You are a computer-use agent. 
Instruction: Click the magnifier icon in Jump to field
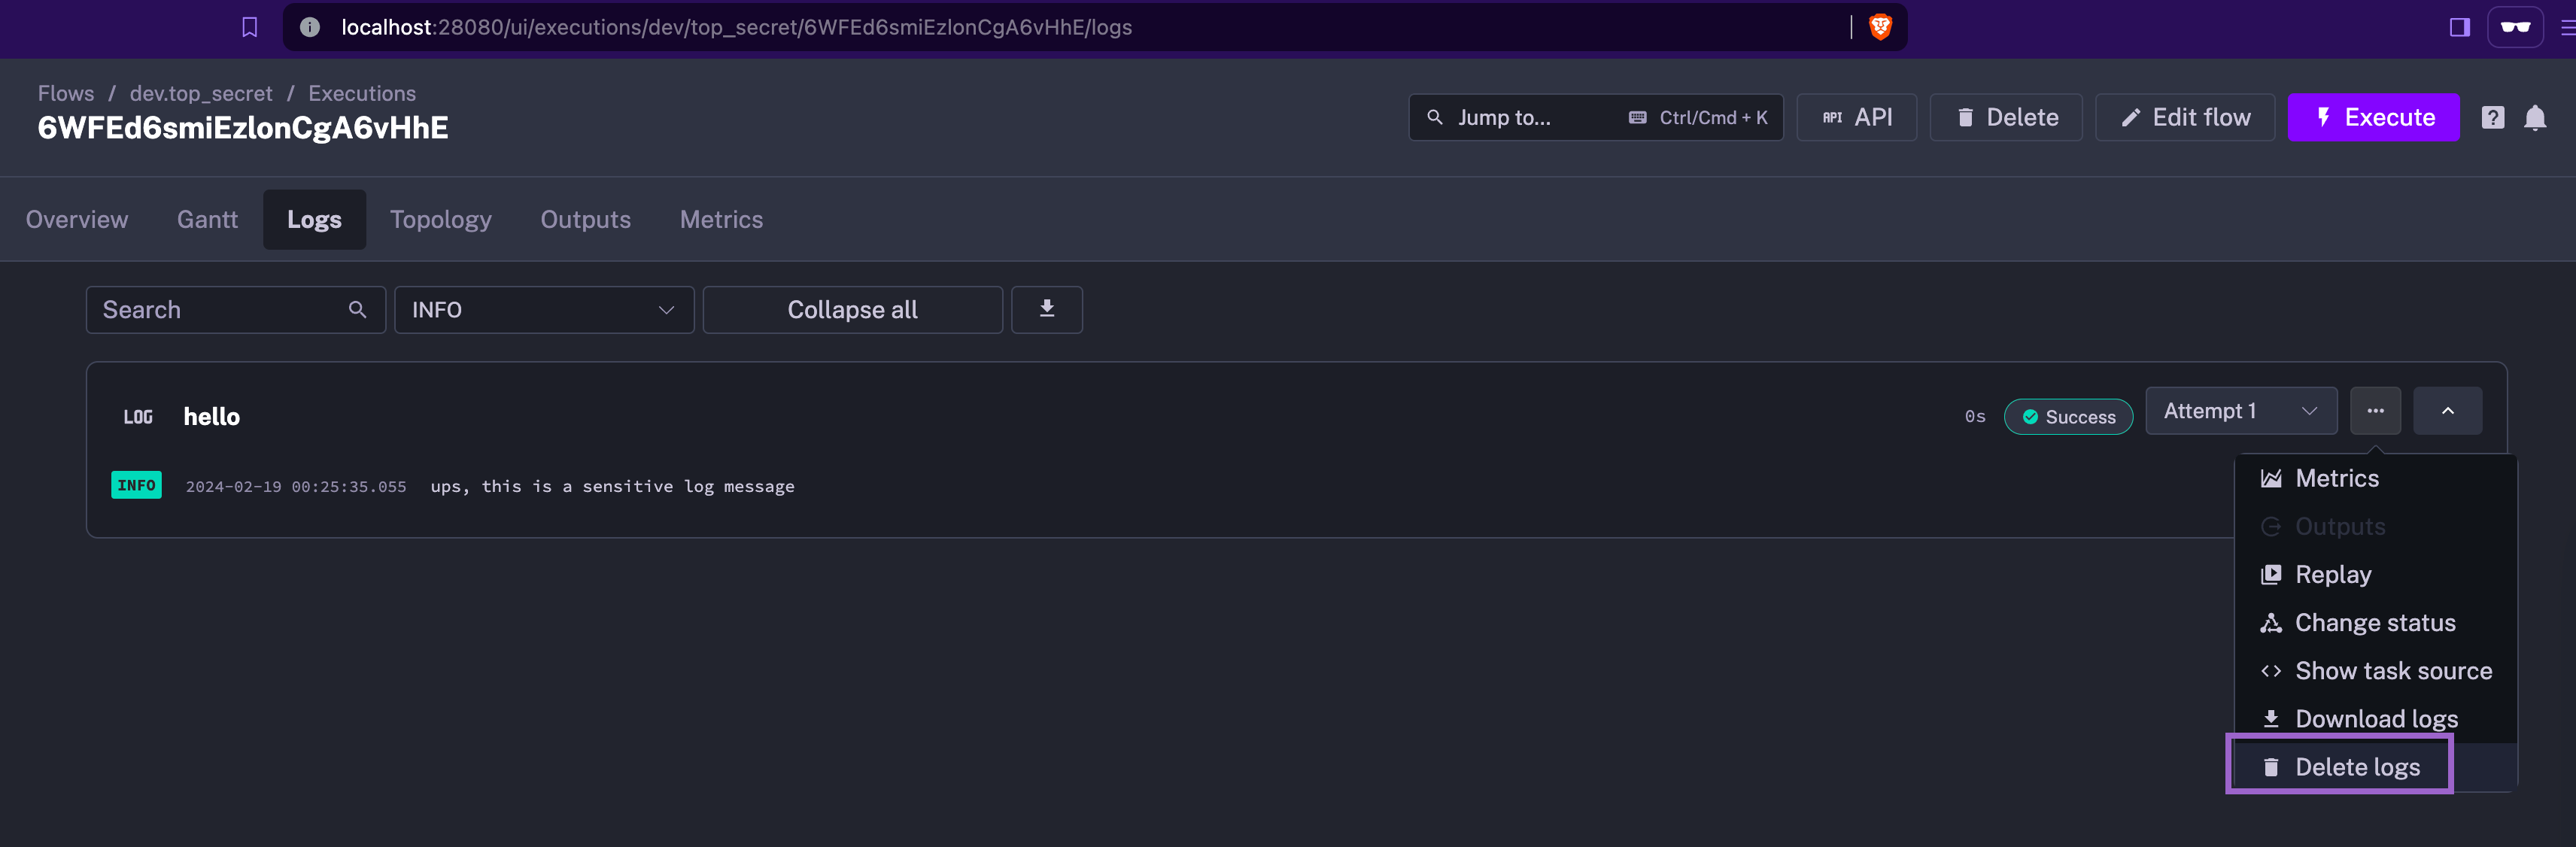(x=1435, y=117)
